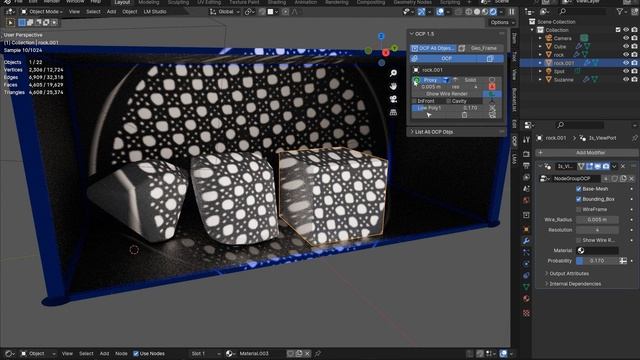Unlink the NodeGroupOCP node group
Viewport: 640px width, 360px height.
pos(631,178)
